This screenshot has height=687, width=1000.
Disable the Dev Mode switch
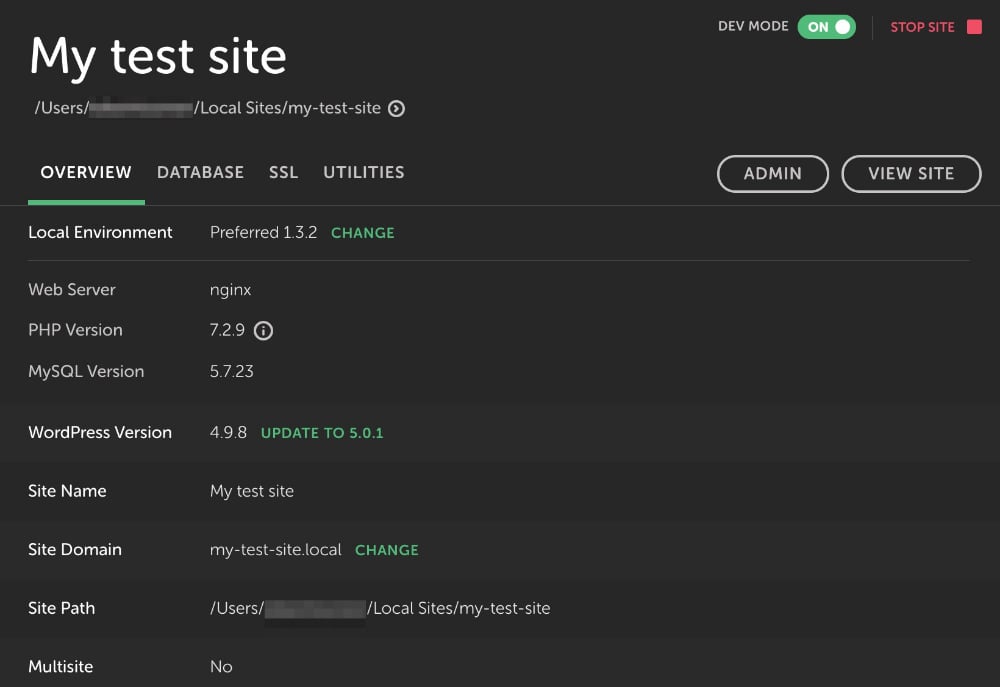pos(828,27)
